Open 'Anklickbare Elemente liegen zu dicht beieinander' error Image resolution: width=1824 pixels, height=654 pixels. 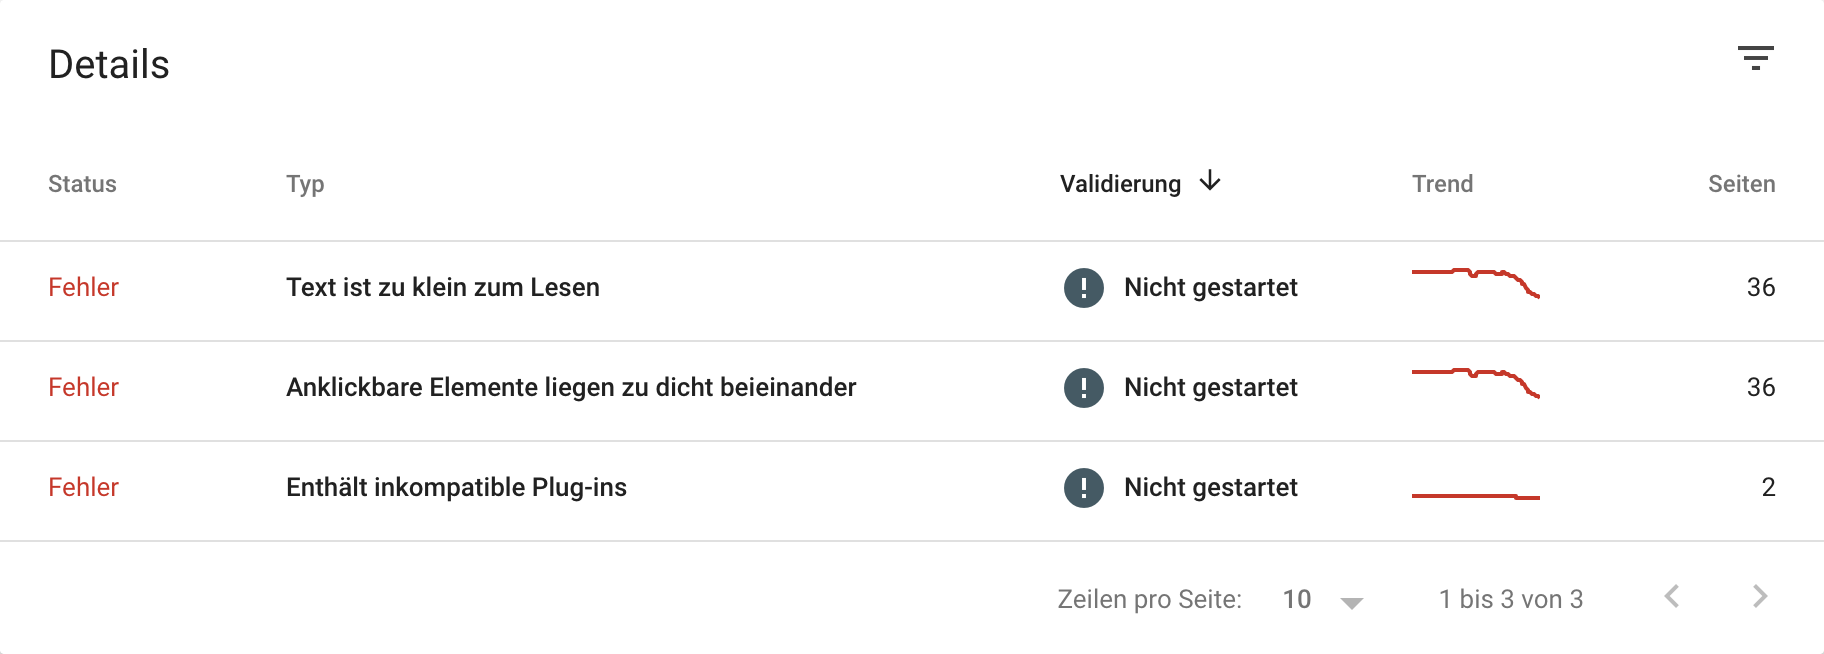[571, 388]
